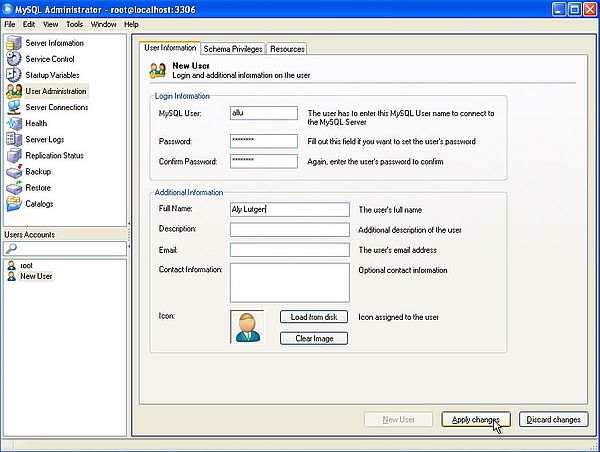Focus the Email field
Screen dimensions: 600x452
(x=290, y=250)
